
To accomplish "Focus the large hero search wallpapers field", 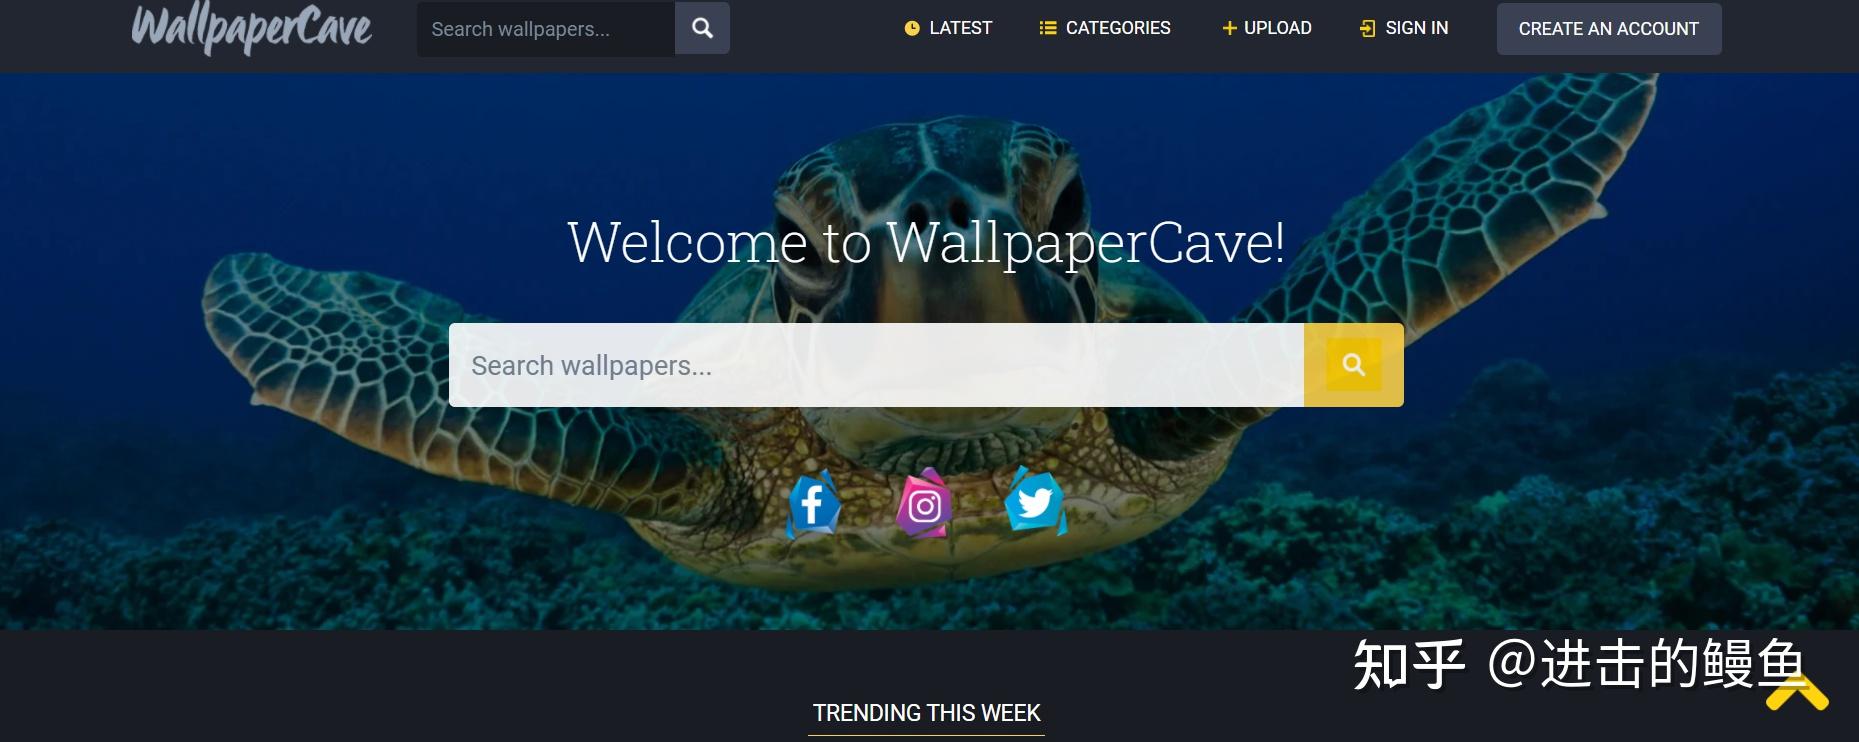I will tap(876, 365).
